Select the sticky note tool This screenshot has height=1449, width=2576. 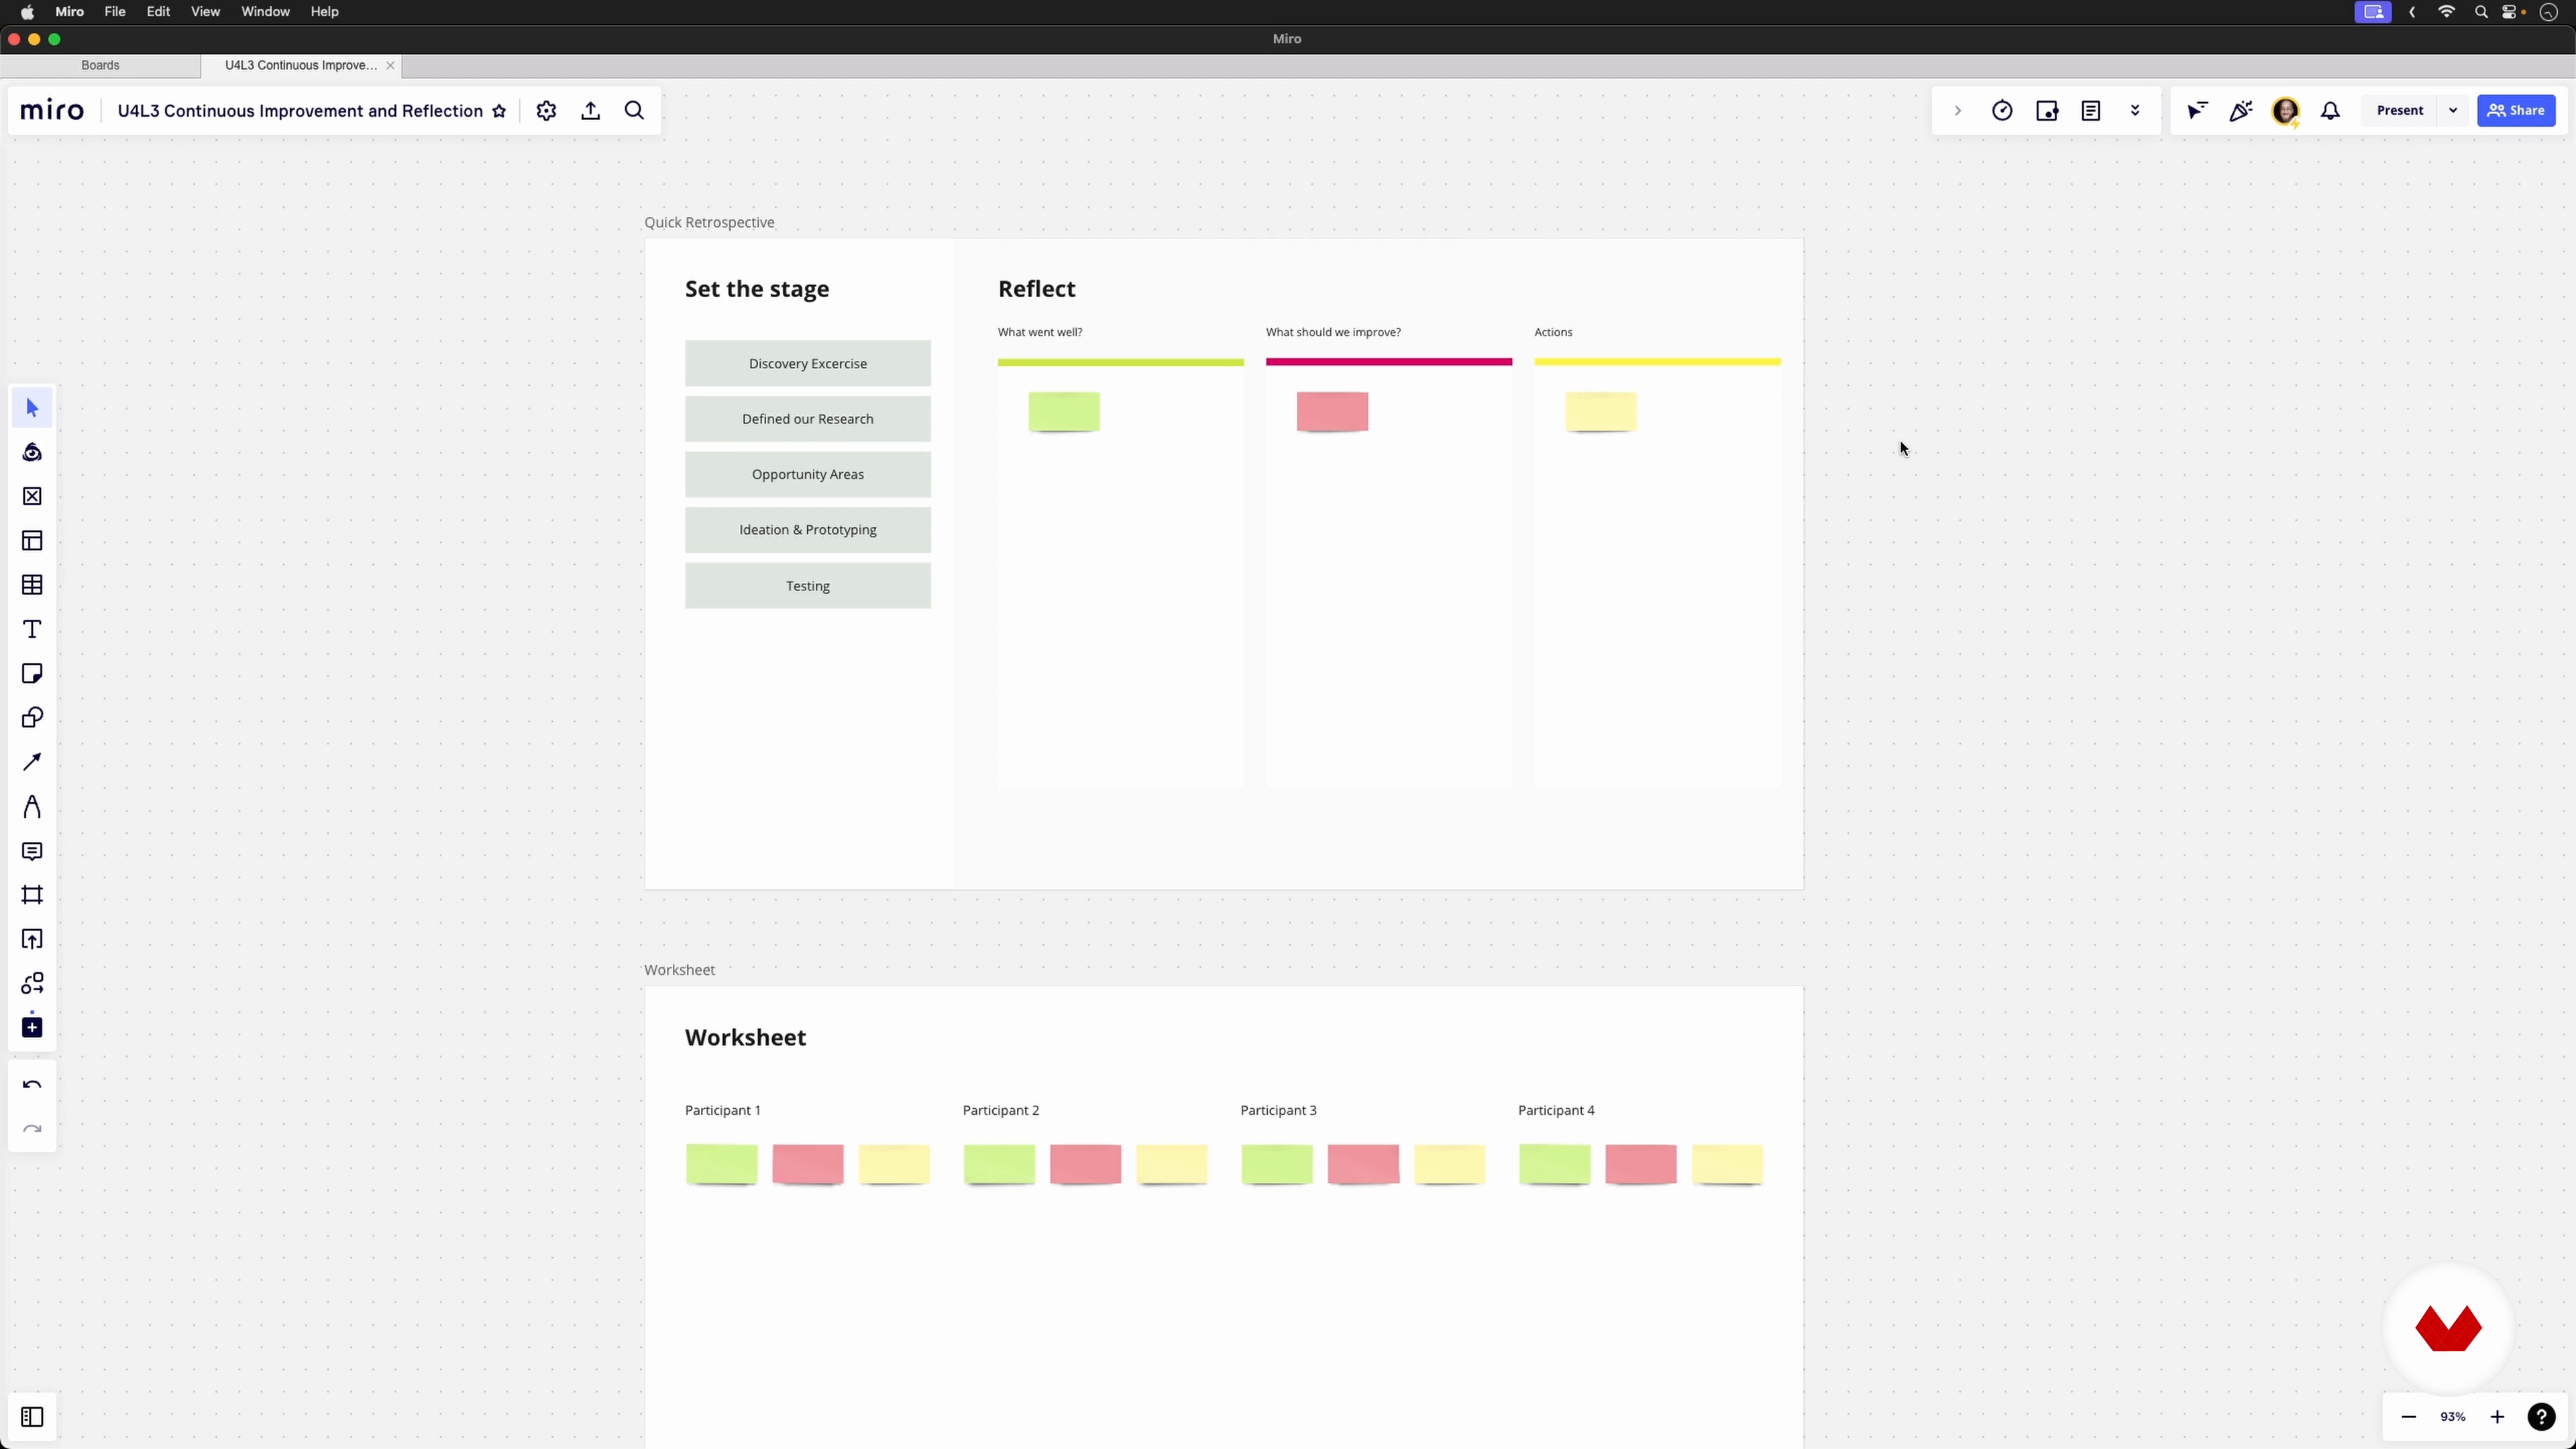tap(32, 673)
